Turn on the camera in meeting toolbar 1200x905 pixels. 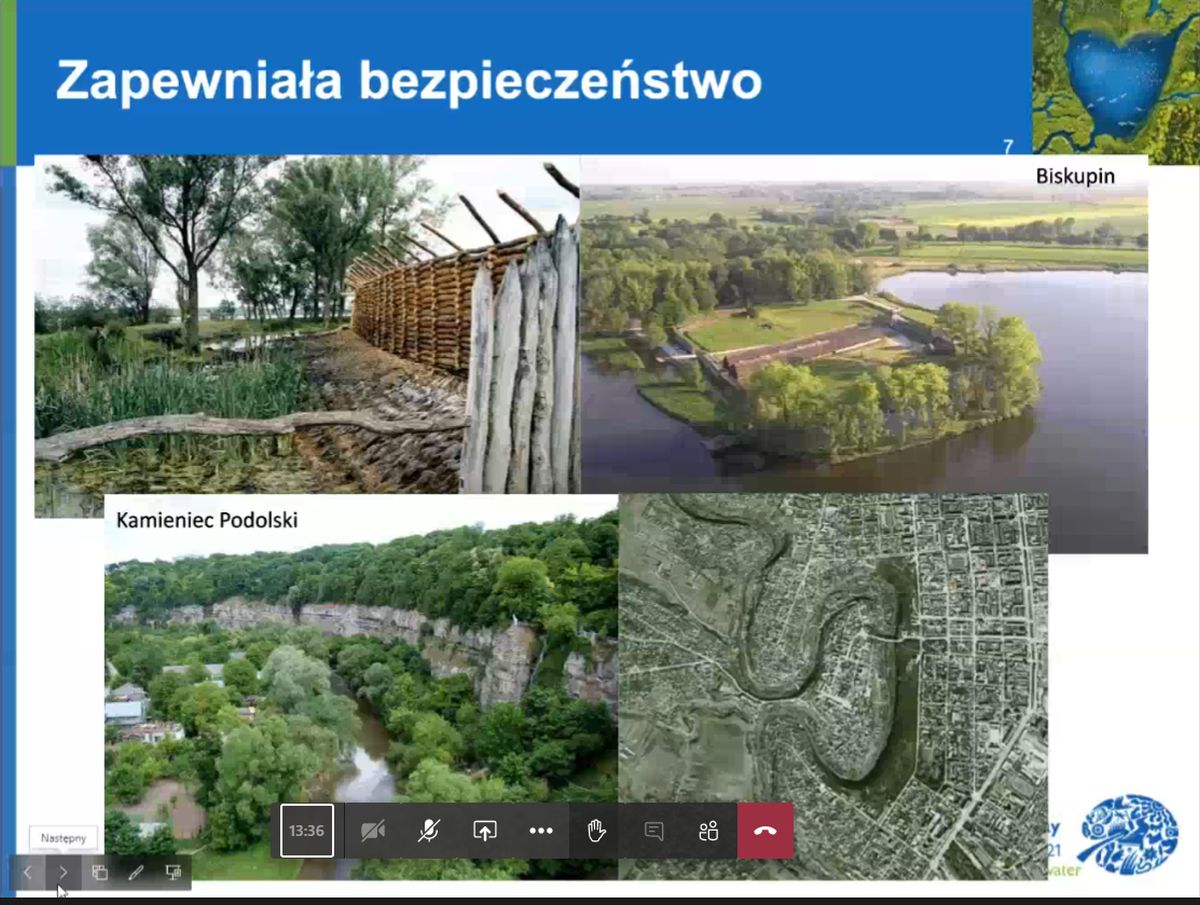tap(373, 831)
